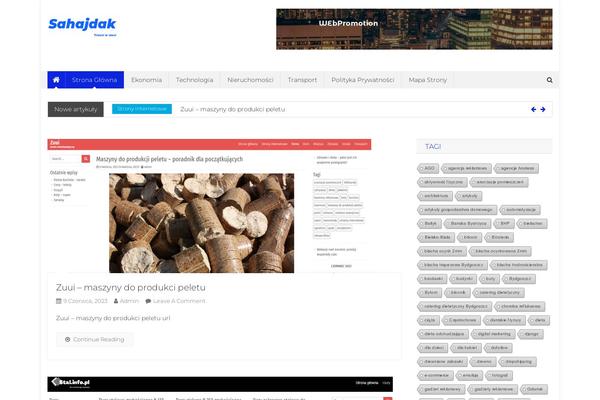Select the BHP tag
The height and width of the screenshot is (400, 600).
click(504, 224)
